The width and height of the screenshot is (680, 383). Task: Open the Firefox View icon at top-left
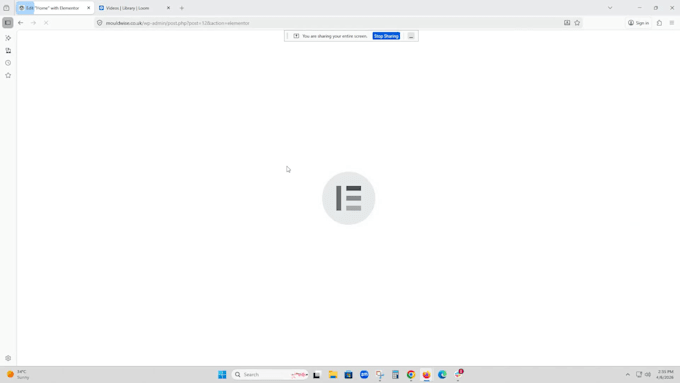point(7,8)
